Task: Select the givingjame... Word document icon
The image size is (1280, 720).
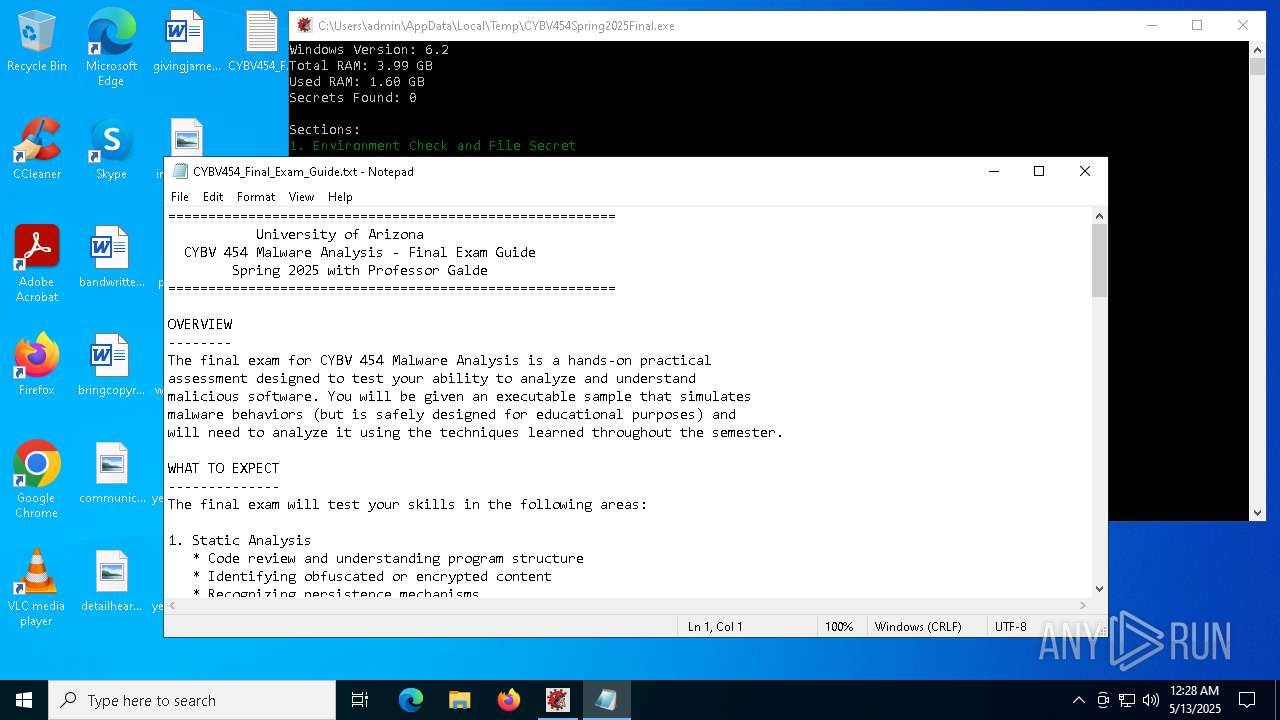Action: (186, 42)
